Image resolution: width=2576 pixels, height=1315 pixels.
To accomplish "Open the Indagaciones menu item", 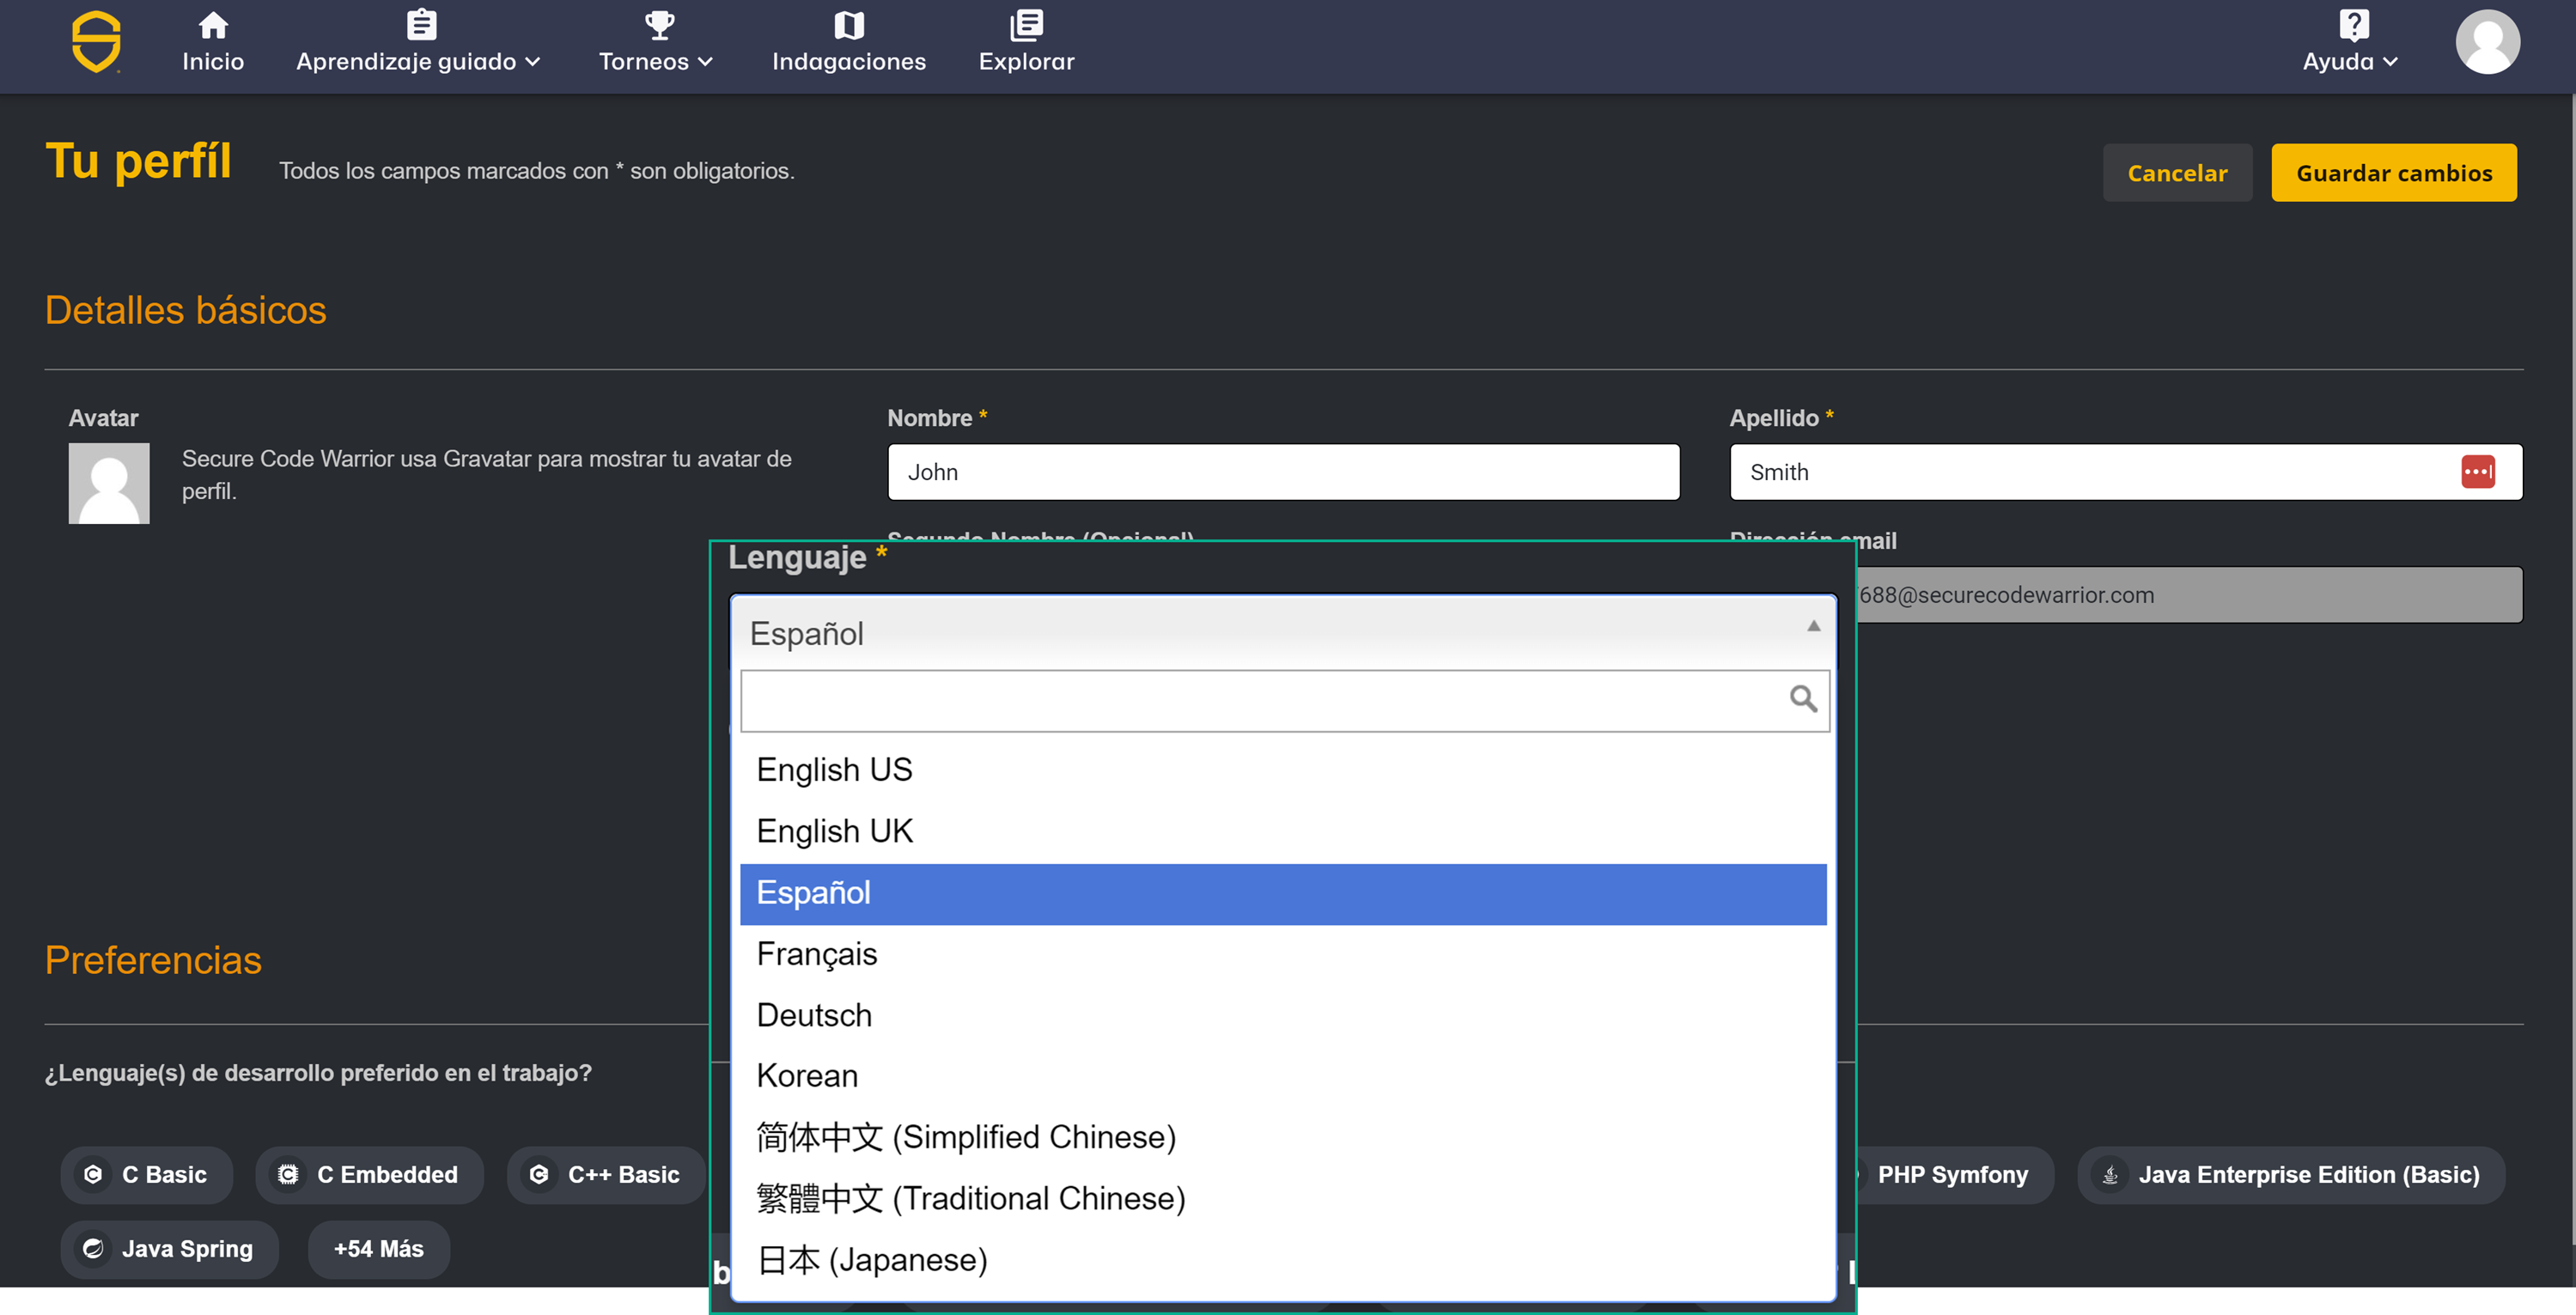I will coord(849,42).
